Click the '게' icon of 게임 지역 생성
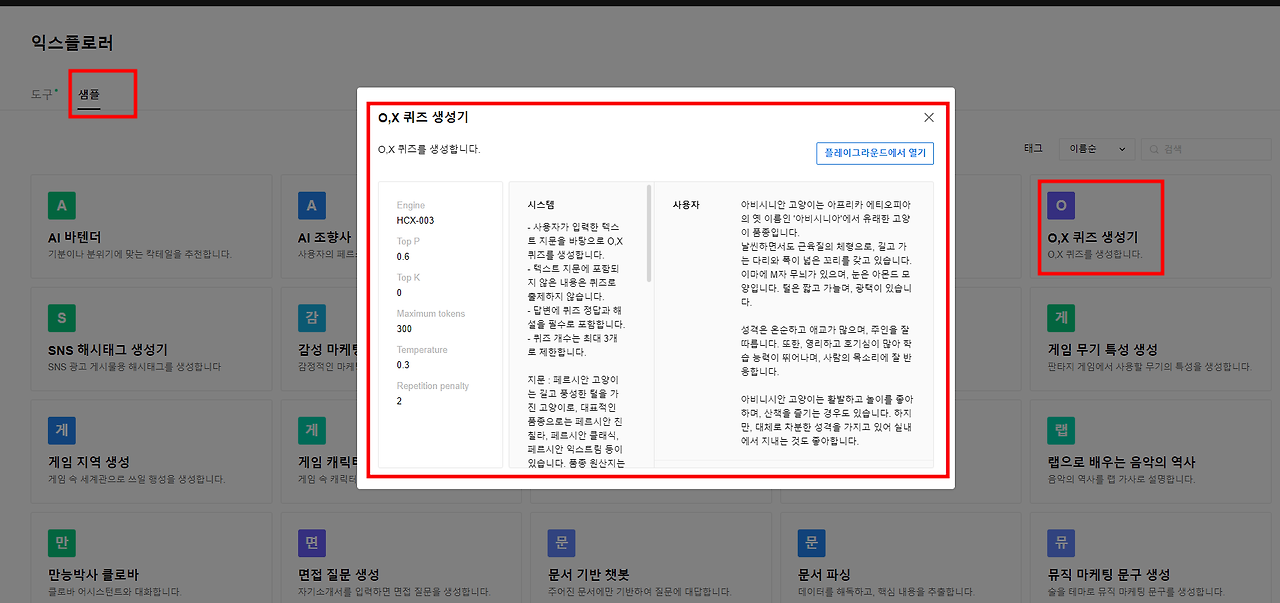1280x603 pixels. coord(62,430)
